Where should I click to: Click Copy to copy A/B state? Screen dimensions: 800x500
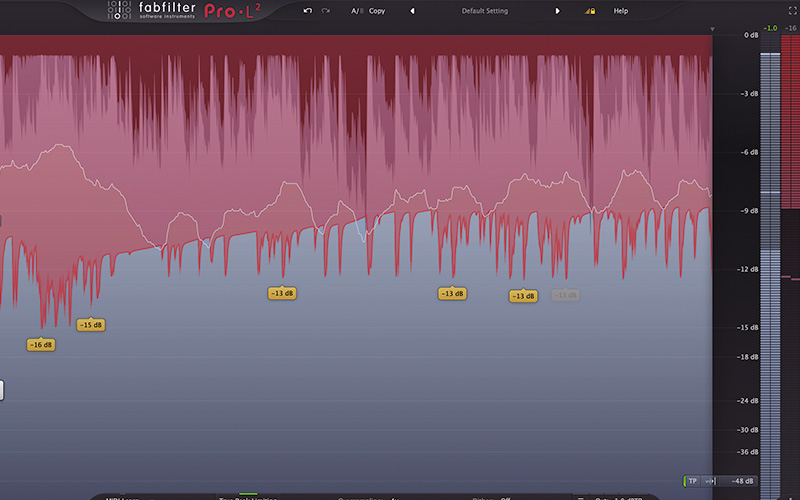point(377,11)
